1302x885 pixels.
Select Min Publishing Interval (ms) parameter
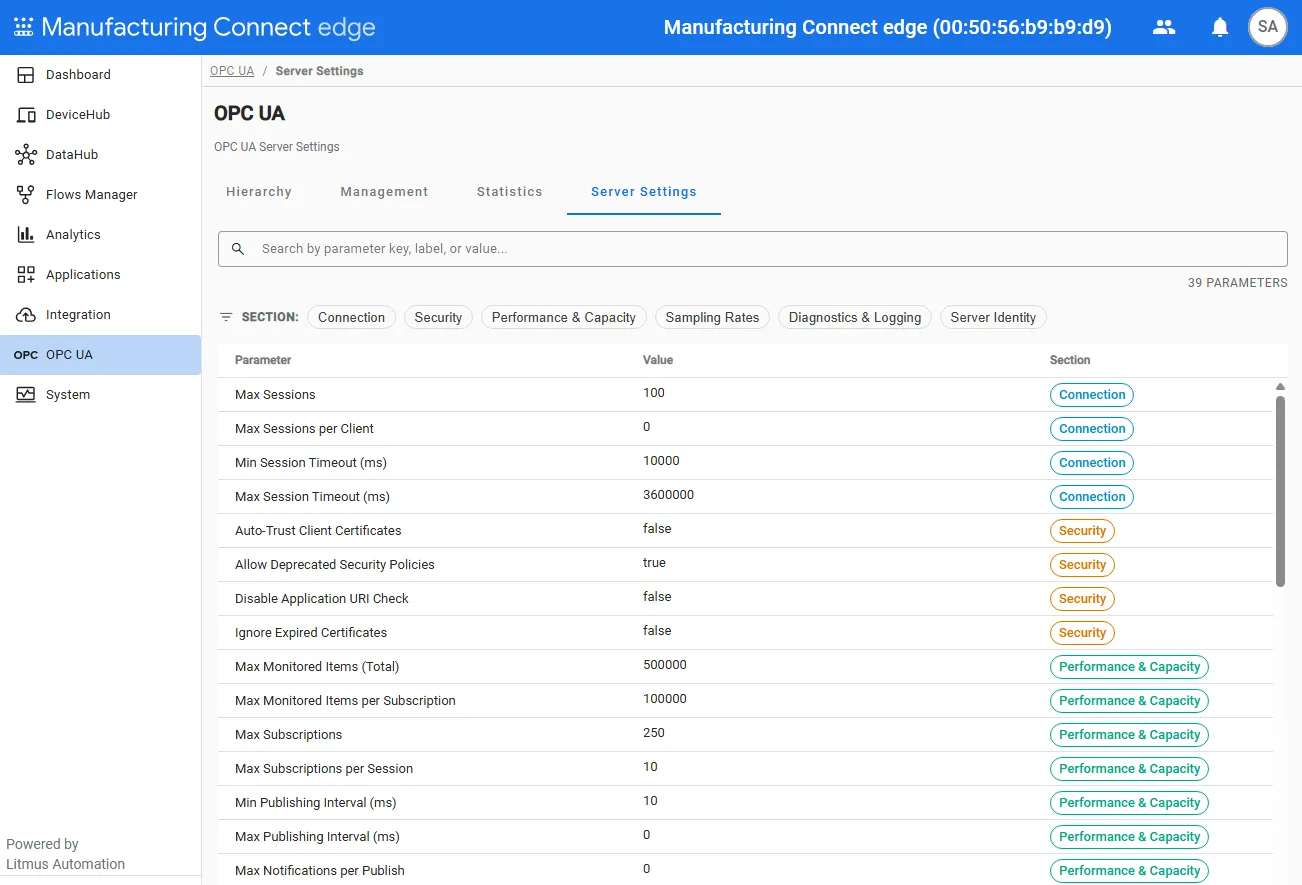(316, 803)
